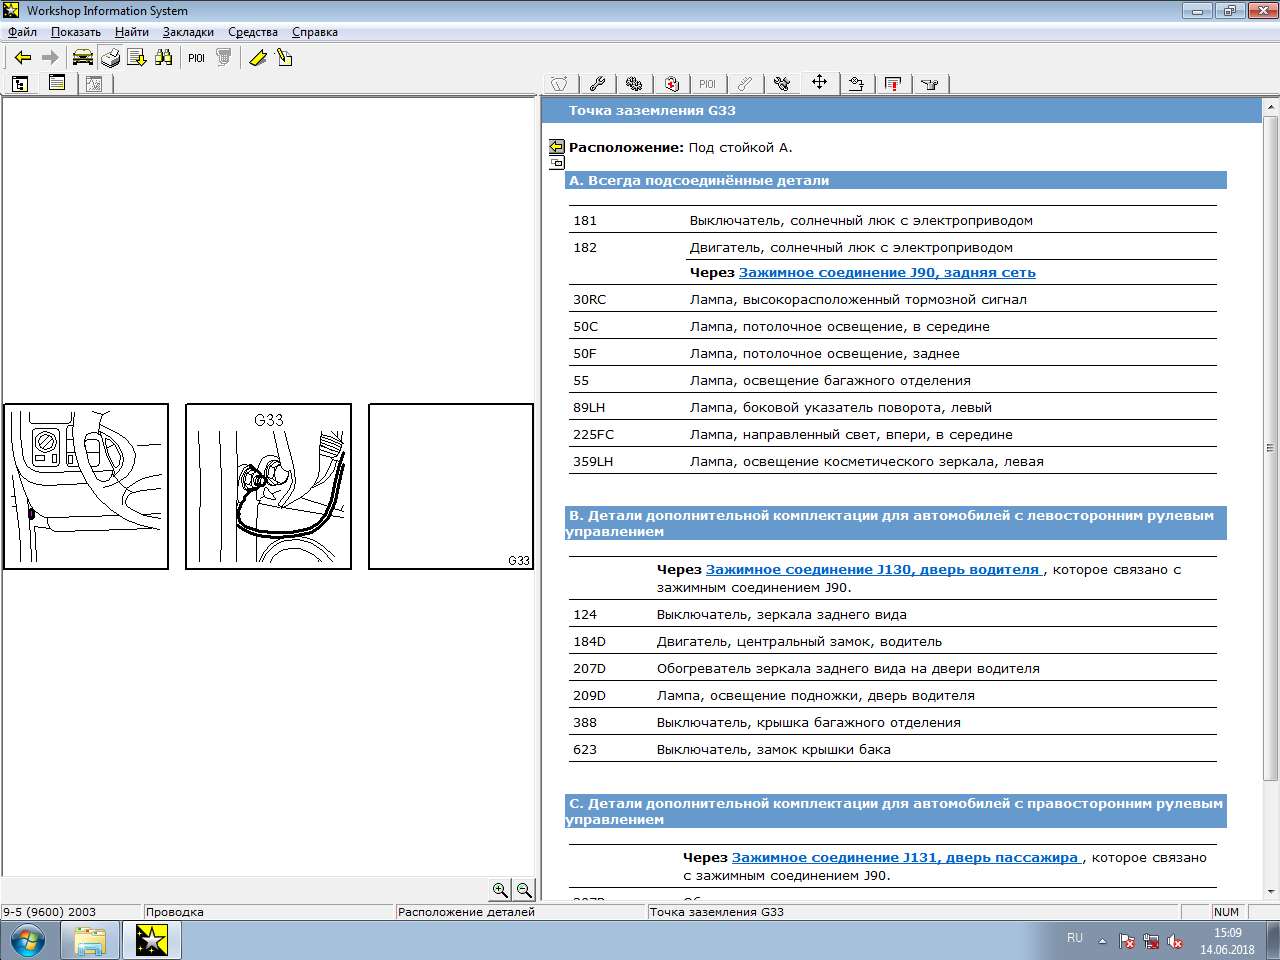Select the gears tab icon
The image size is (1280, 960).
pos(634,84)
